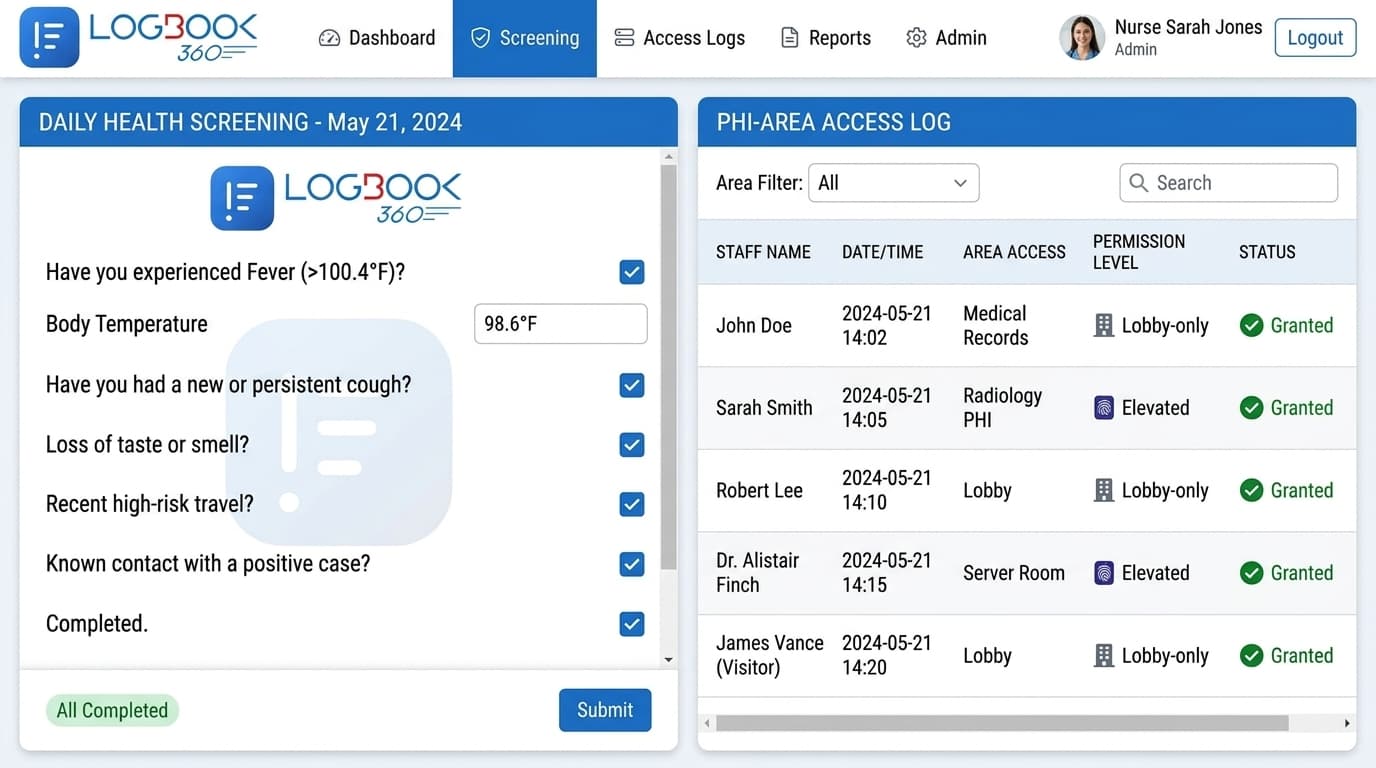Image resolution: width=1376 pixels, height=768 pixels.
Task: Click the DATE/TIME column header
Action: 883,252
